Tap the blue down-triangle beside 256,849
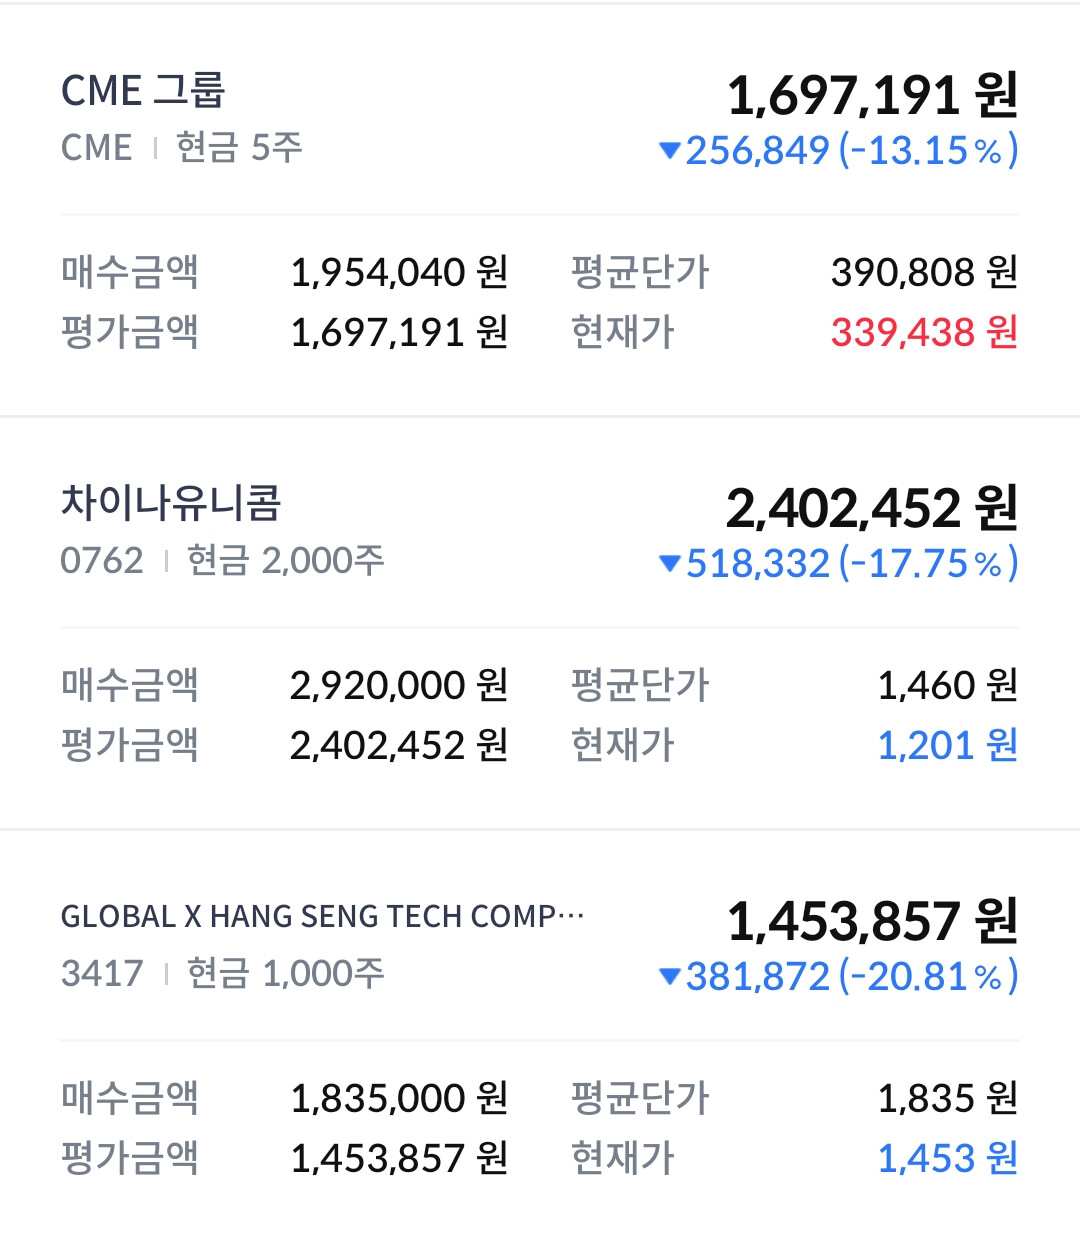 [x=670, y=151]
